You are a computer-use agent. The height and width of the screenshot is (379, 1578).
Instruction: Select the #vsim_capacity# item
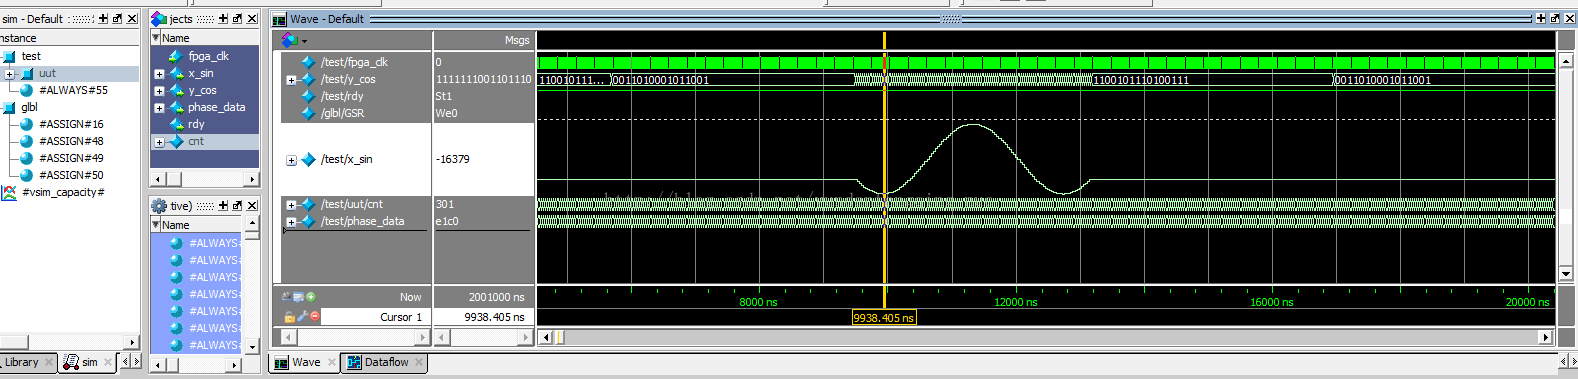tap(63, 192)
